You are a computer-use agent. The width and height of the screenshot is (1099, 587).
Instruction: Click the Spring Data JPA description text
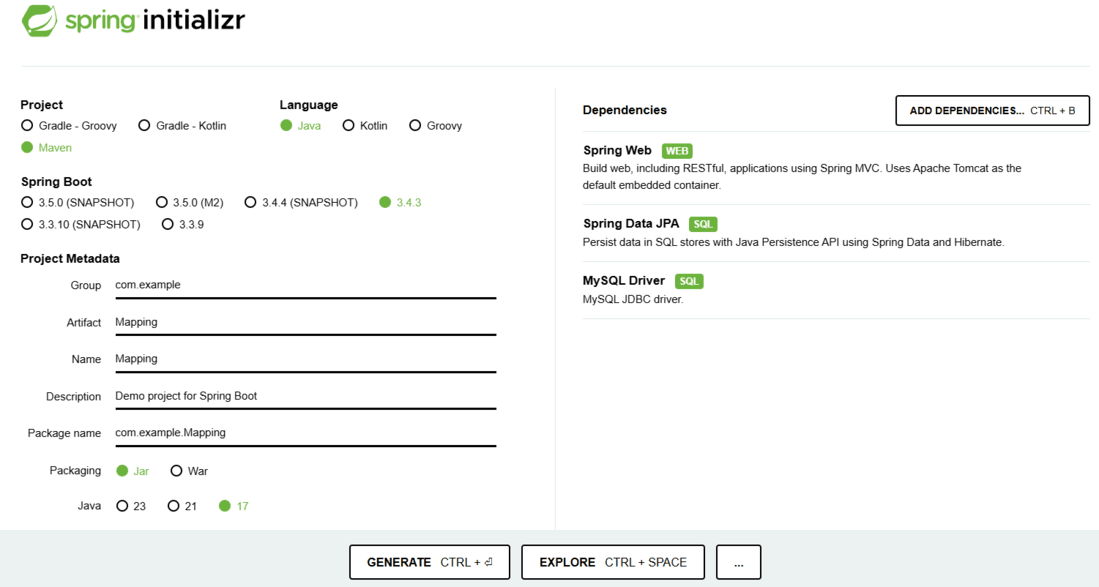pyautogui.click(x=793, y=242)
